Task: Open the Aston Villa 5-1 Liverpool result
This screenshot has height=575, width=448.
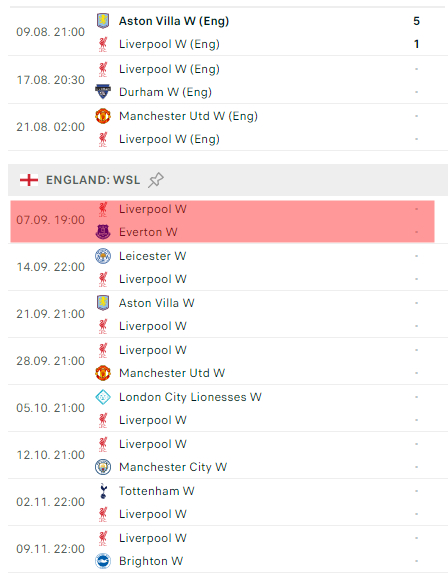Action: point(228,32)
